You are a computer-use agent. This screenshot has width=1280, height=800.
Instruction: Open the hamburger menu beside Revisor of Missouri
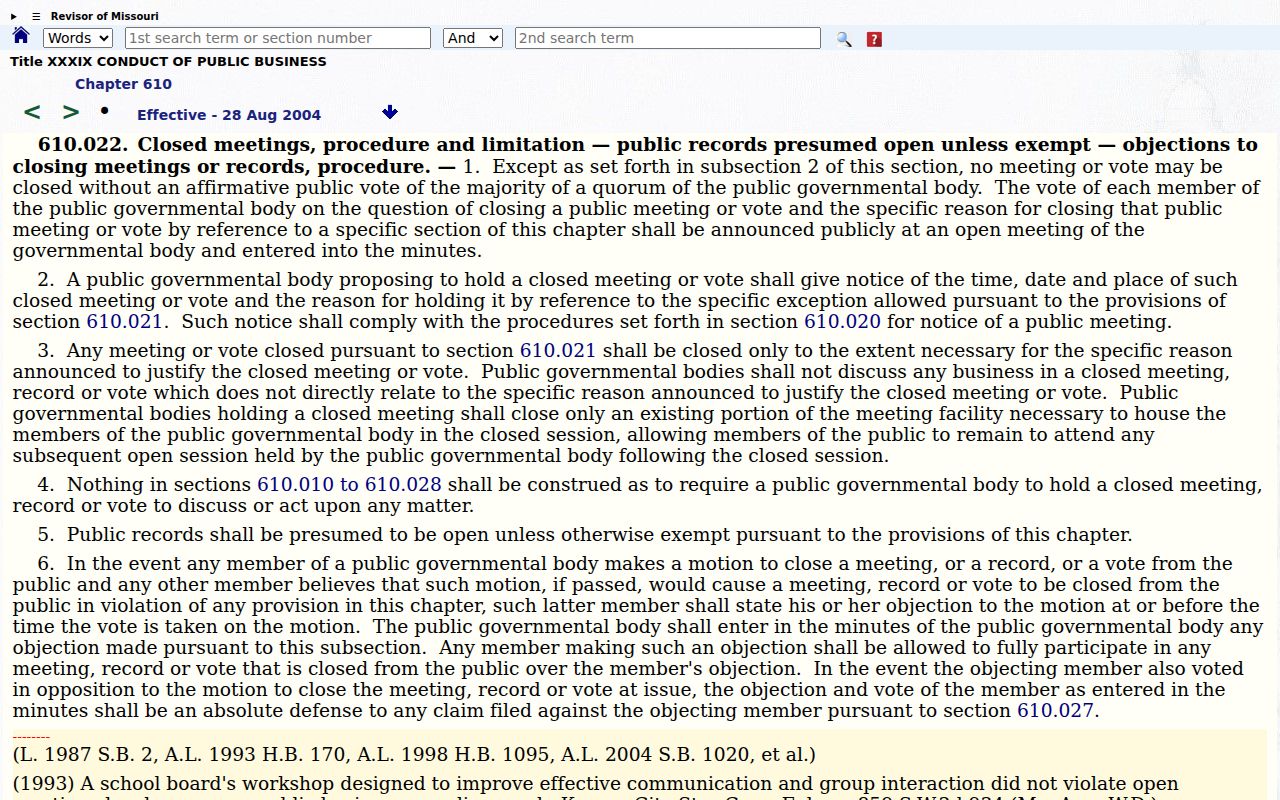point(36,16)
